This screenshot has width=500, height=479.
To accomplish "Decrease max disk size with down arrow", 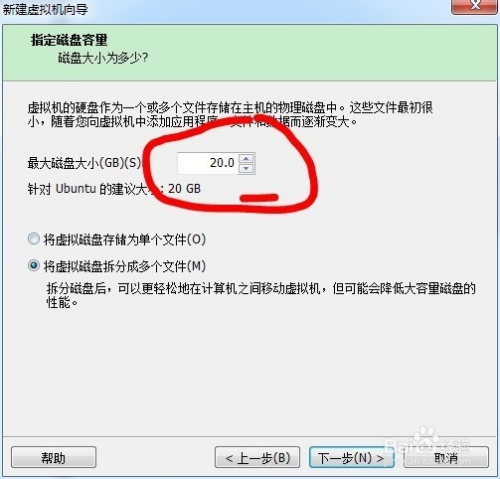I will point(246,169).
